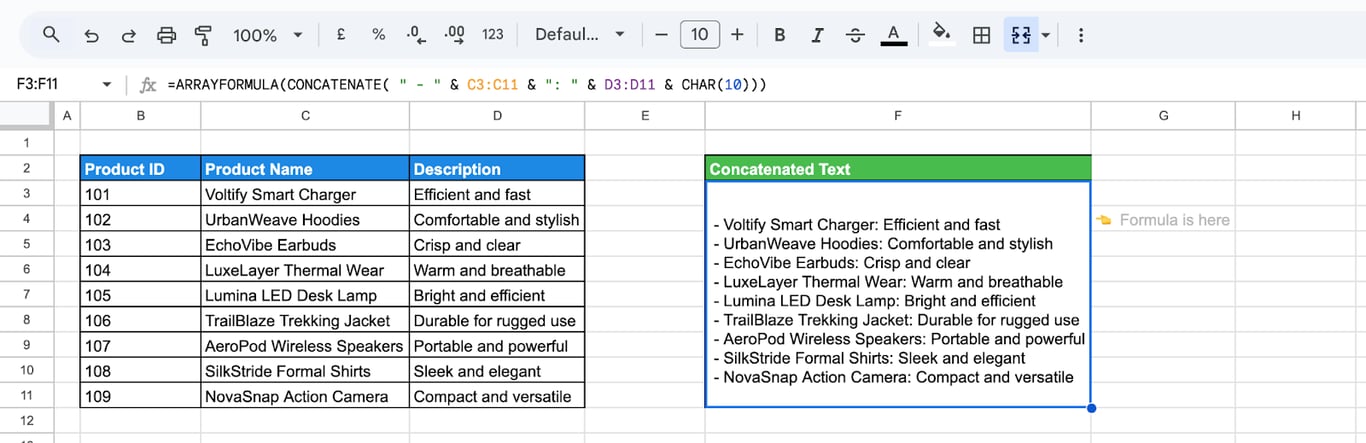1366x443 pixels.
Task: Click the Product Name header cell
Action: 305,169
